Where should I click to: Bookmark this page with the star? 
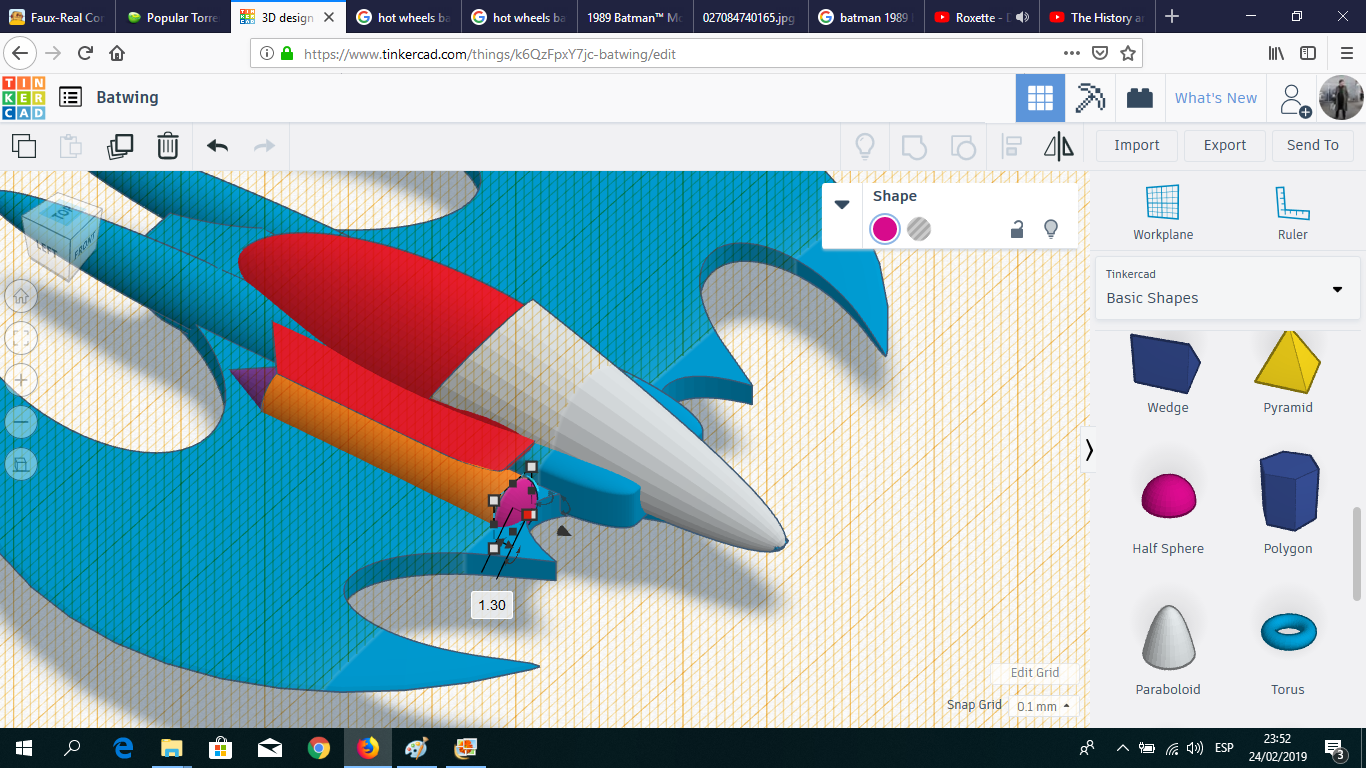tap(1128, 53)
